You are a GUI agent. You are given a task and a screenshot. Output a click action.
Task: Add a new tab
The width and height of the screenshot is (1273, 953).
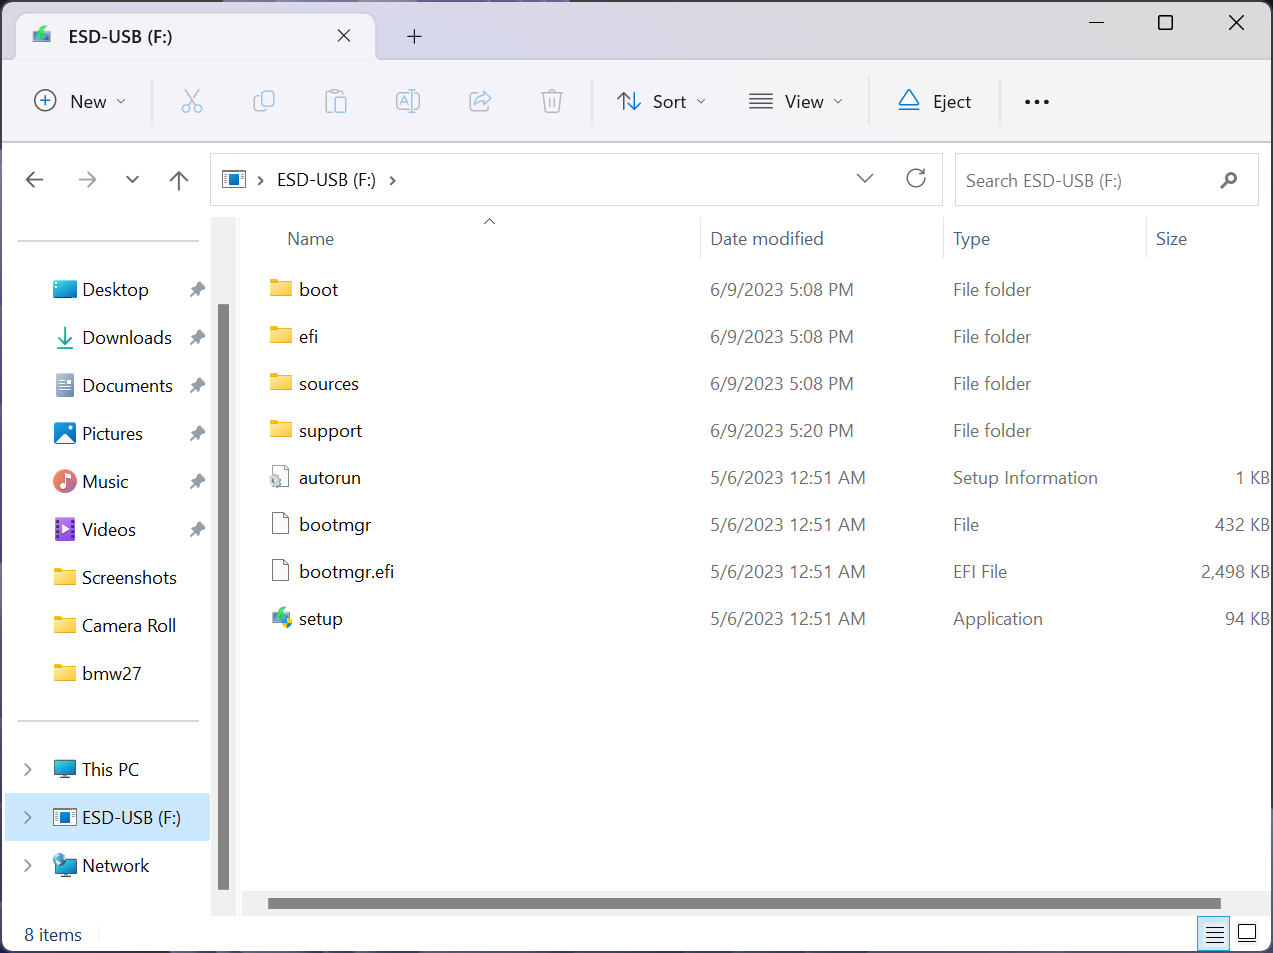(414, 37)
